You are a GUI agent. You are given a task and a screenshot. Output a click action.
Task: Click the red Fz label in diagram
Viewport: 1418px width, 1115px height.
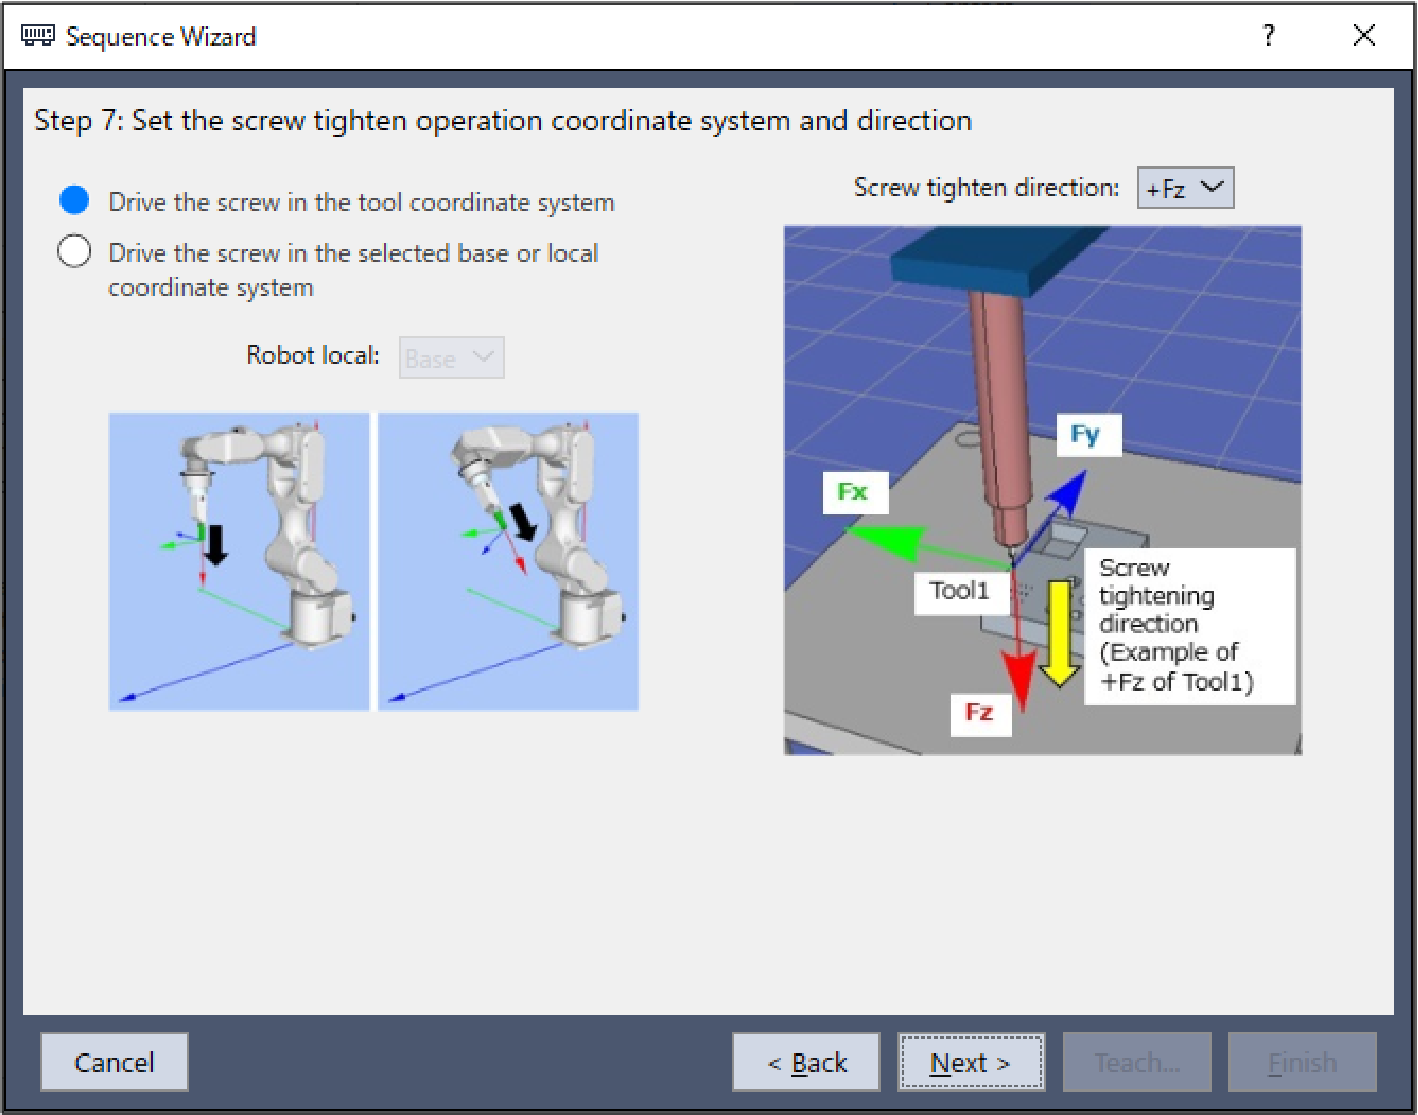979,712
